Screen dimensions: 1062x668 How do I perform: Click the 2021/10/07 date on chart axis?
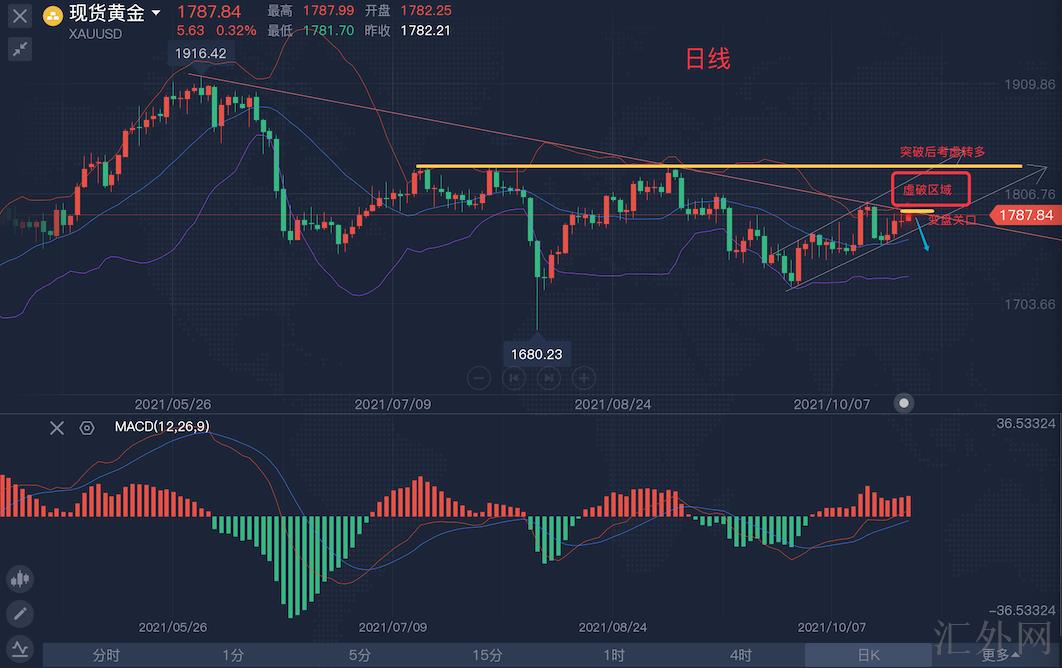pyautogui.click(x=832, y=404)
